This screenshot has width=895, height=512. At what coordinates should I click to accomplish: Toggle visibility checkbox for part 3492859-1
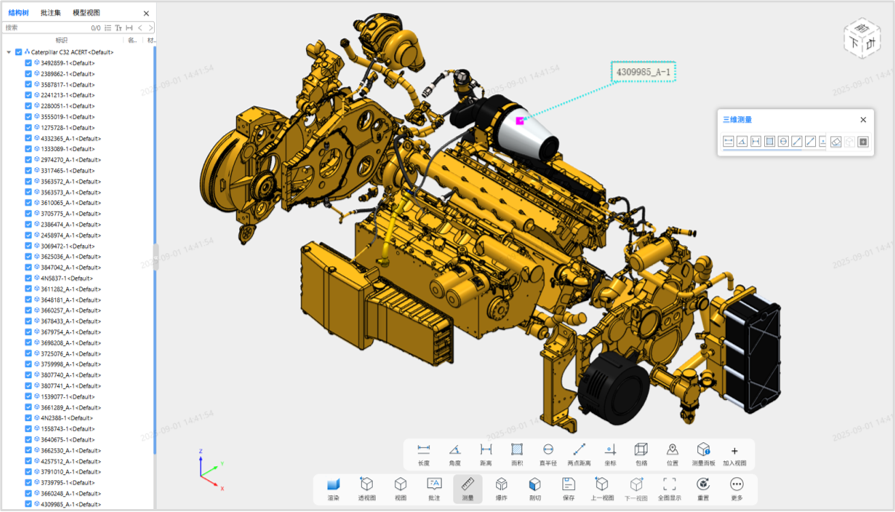[x=29, y=63]
